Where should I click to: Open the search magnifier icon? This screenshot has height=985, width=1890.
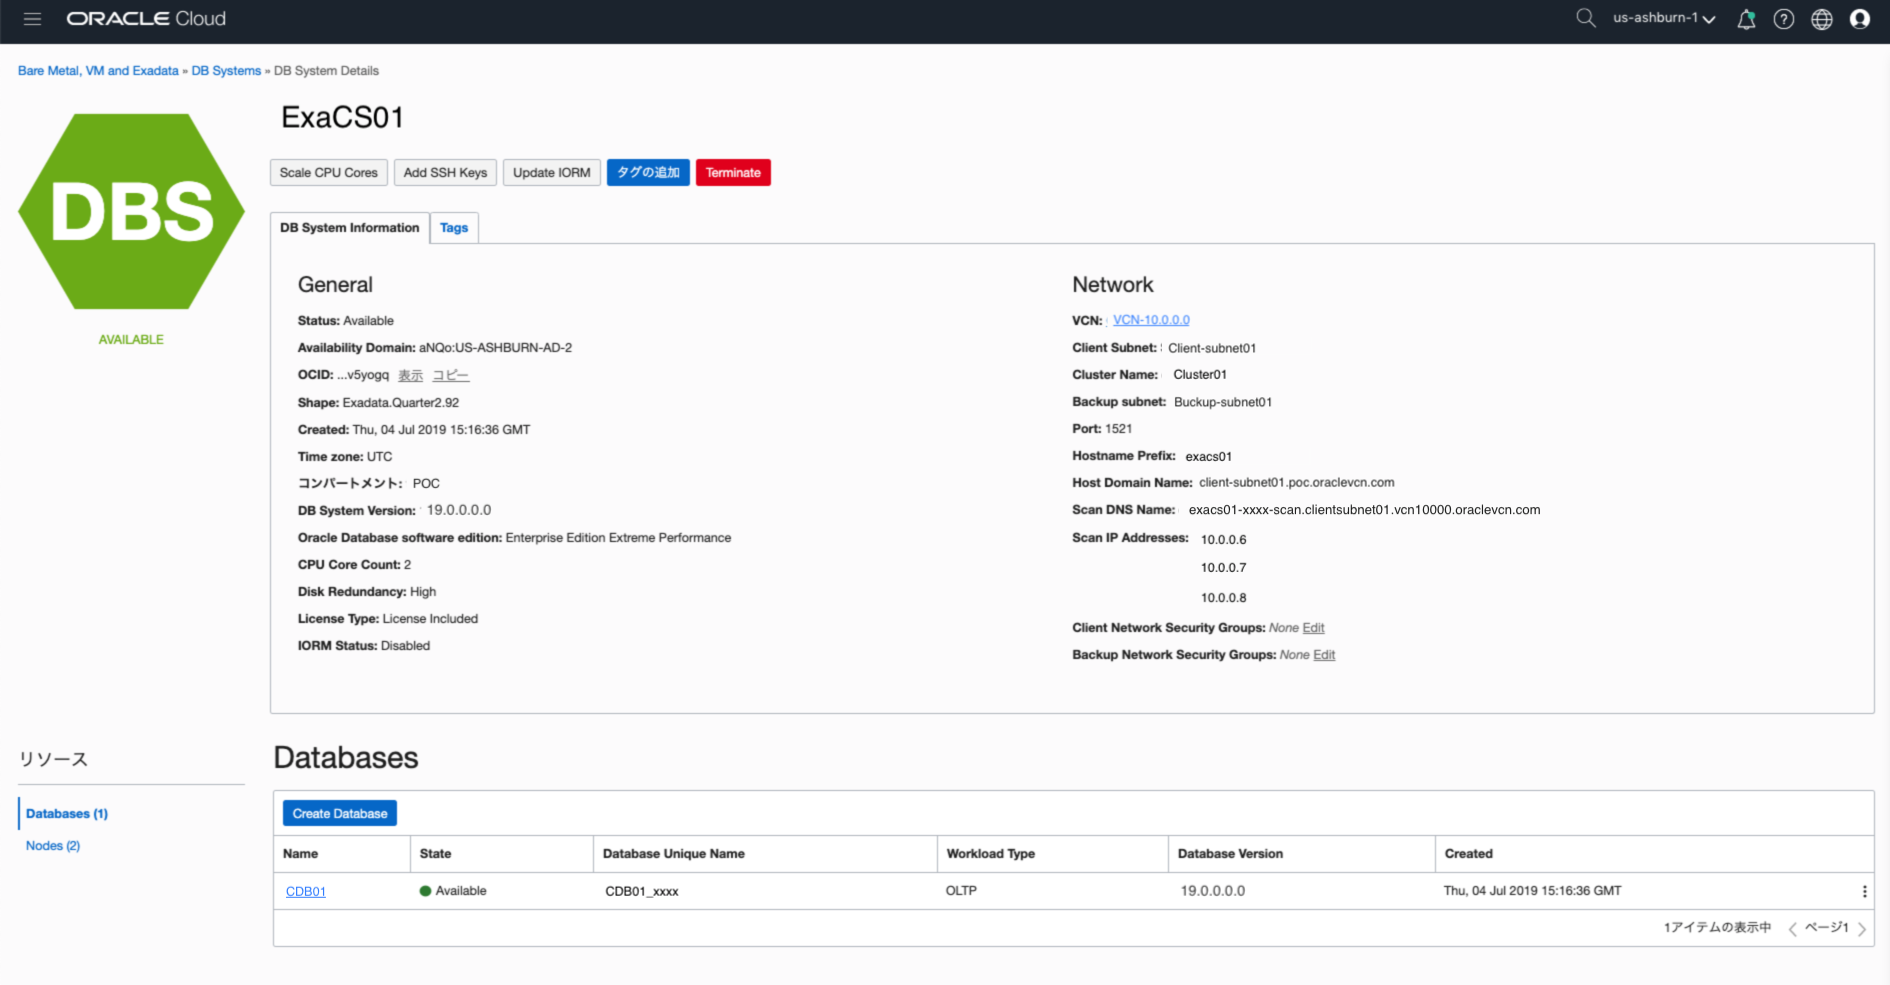coord(1585,18)
